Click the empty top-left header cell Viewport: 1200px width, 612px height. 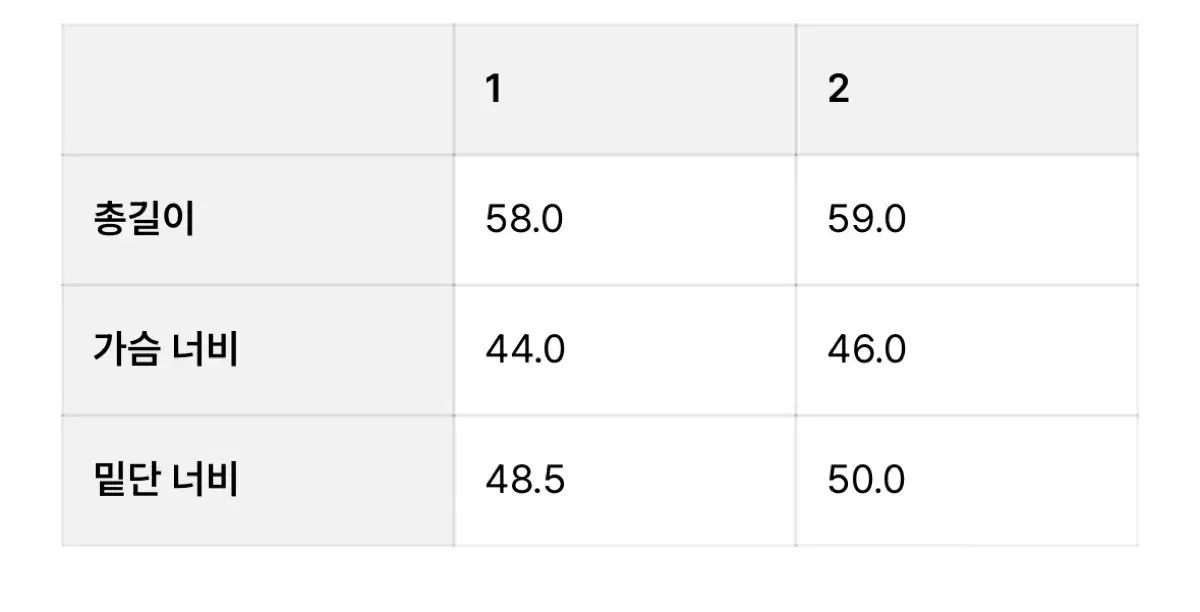[258, 90]
